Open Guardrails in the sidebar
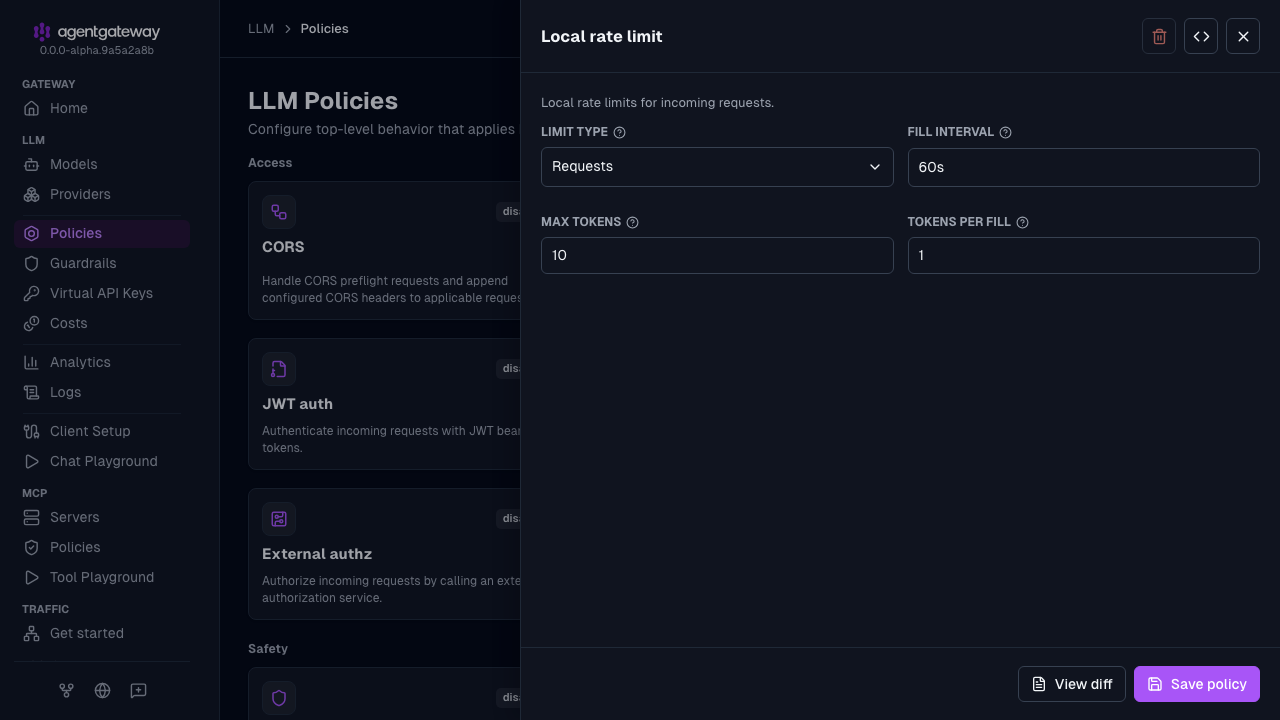Image resolution: width=1280 pixels, height=720 pixels. [x=102, y=263]
